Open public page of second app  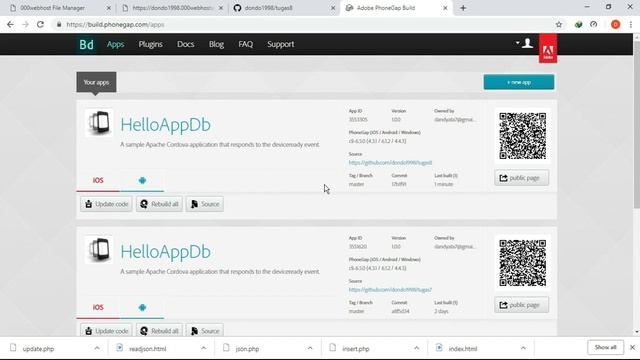522,305
